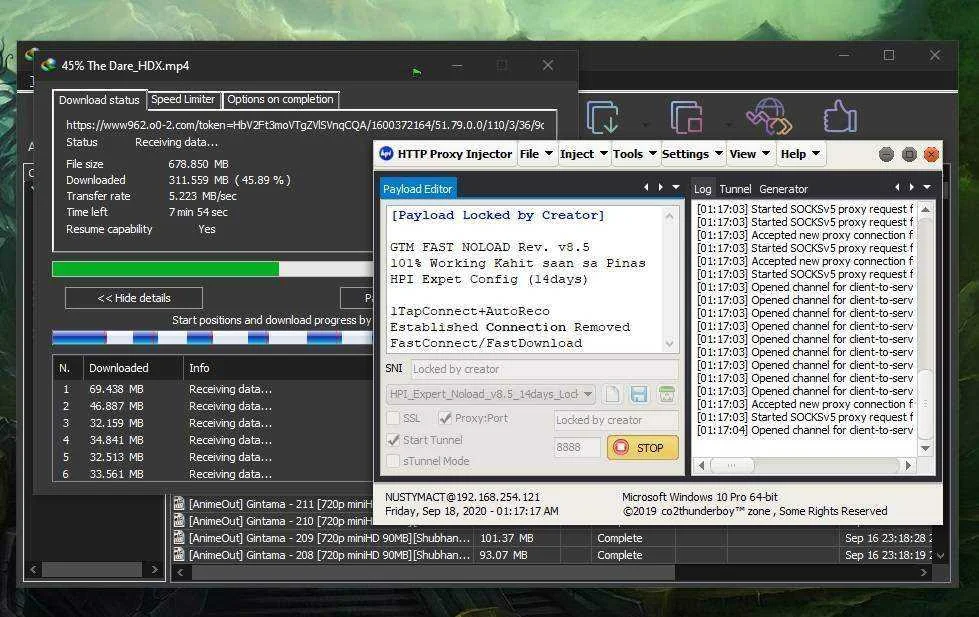Open the Tools dropdown menu
The height and width of the screenshot is (617, 979).
point(634,154)
